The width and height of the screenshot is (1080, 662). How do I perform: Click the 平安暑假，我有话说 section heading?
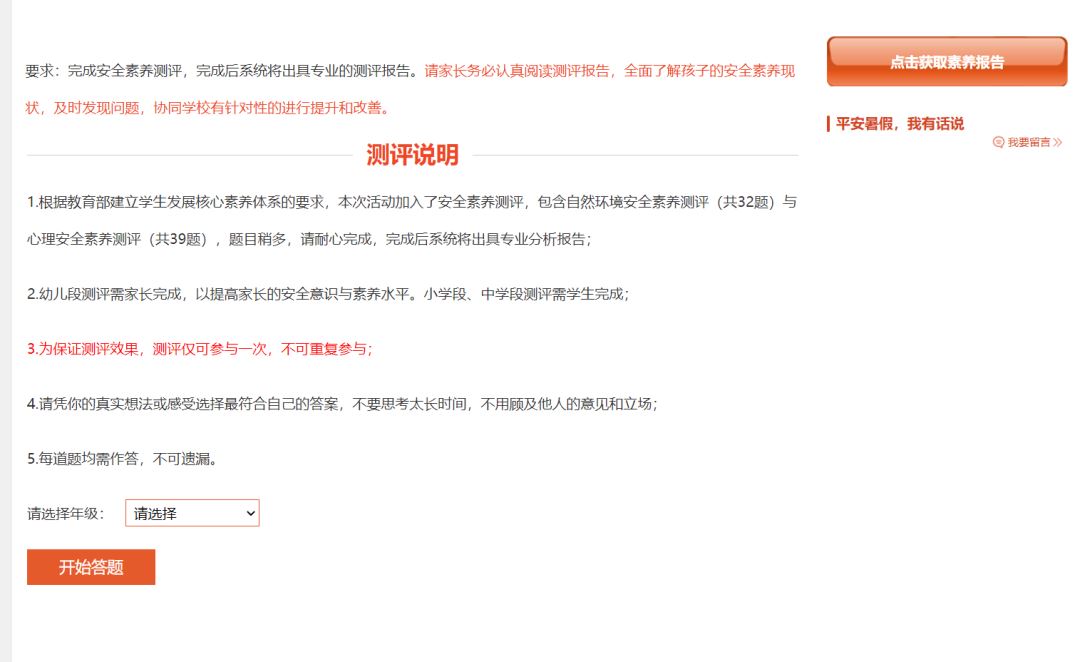pyautogui.click(x=900, y=124)
